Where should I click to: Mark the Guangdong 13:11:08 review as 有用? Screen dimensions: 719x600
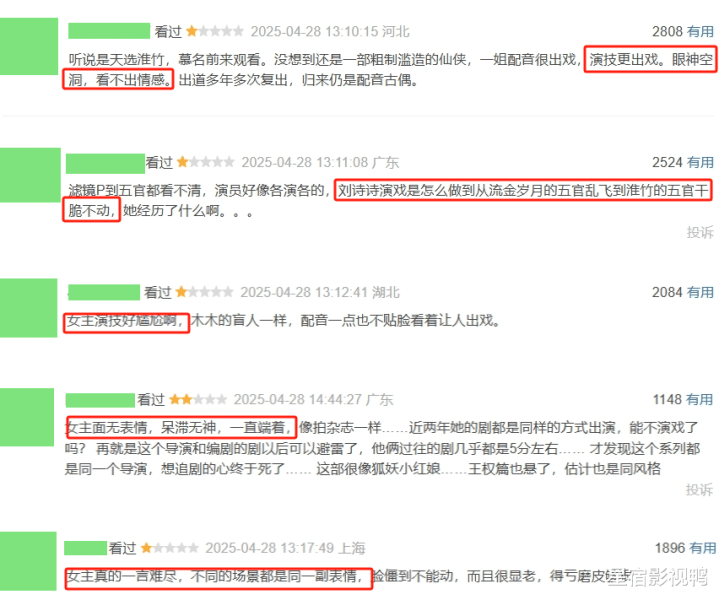pyautogui.click(x=700, y=162)
